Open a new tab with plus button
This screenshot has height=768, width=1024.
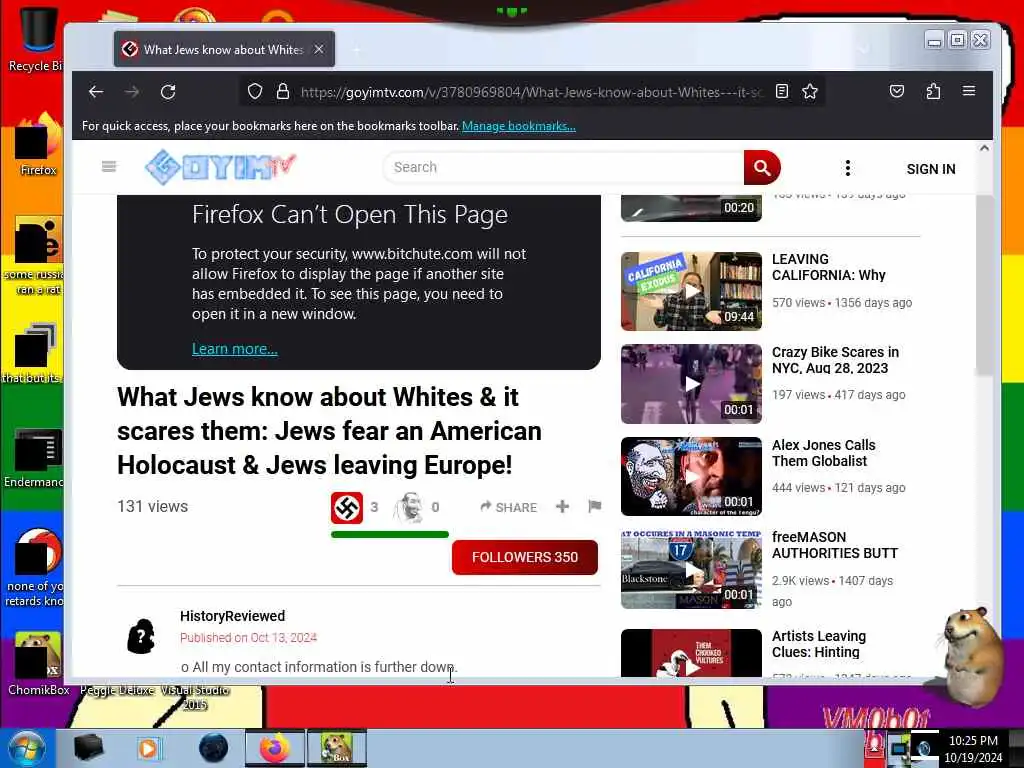(x=357, y=50)
